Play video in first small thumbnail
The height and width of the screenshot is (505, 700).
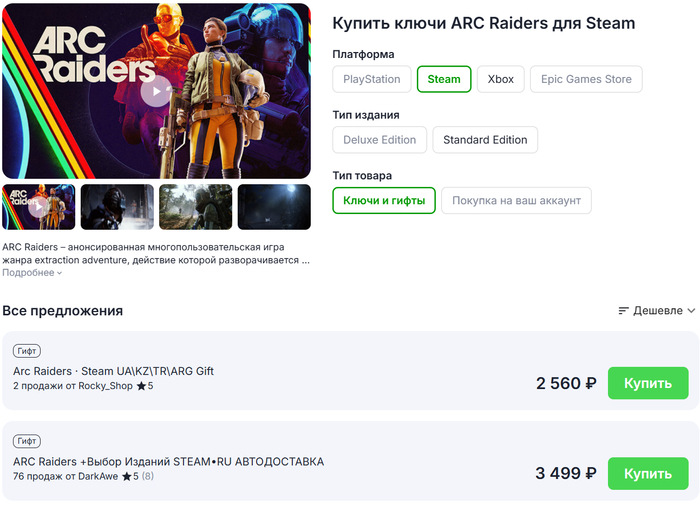38,207
